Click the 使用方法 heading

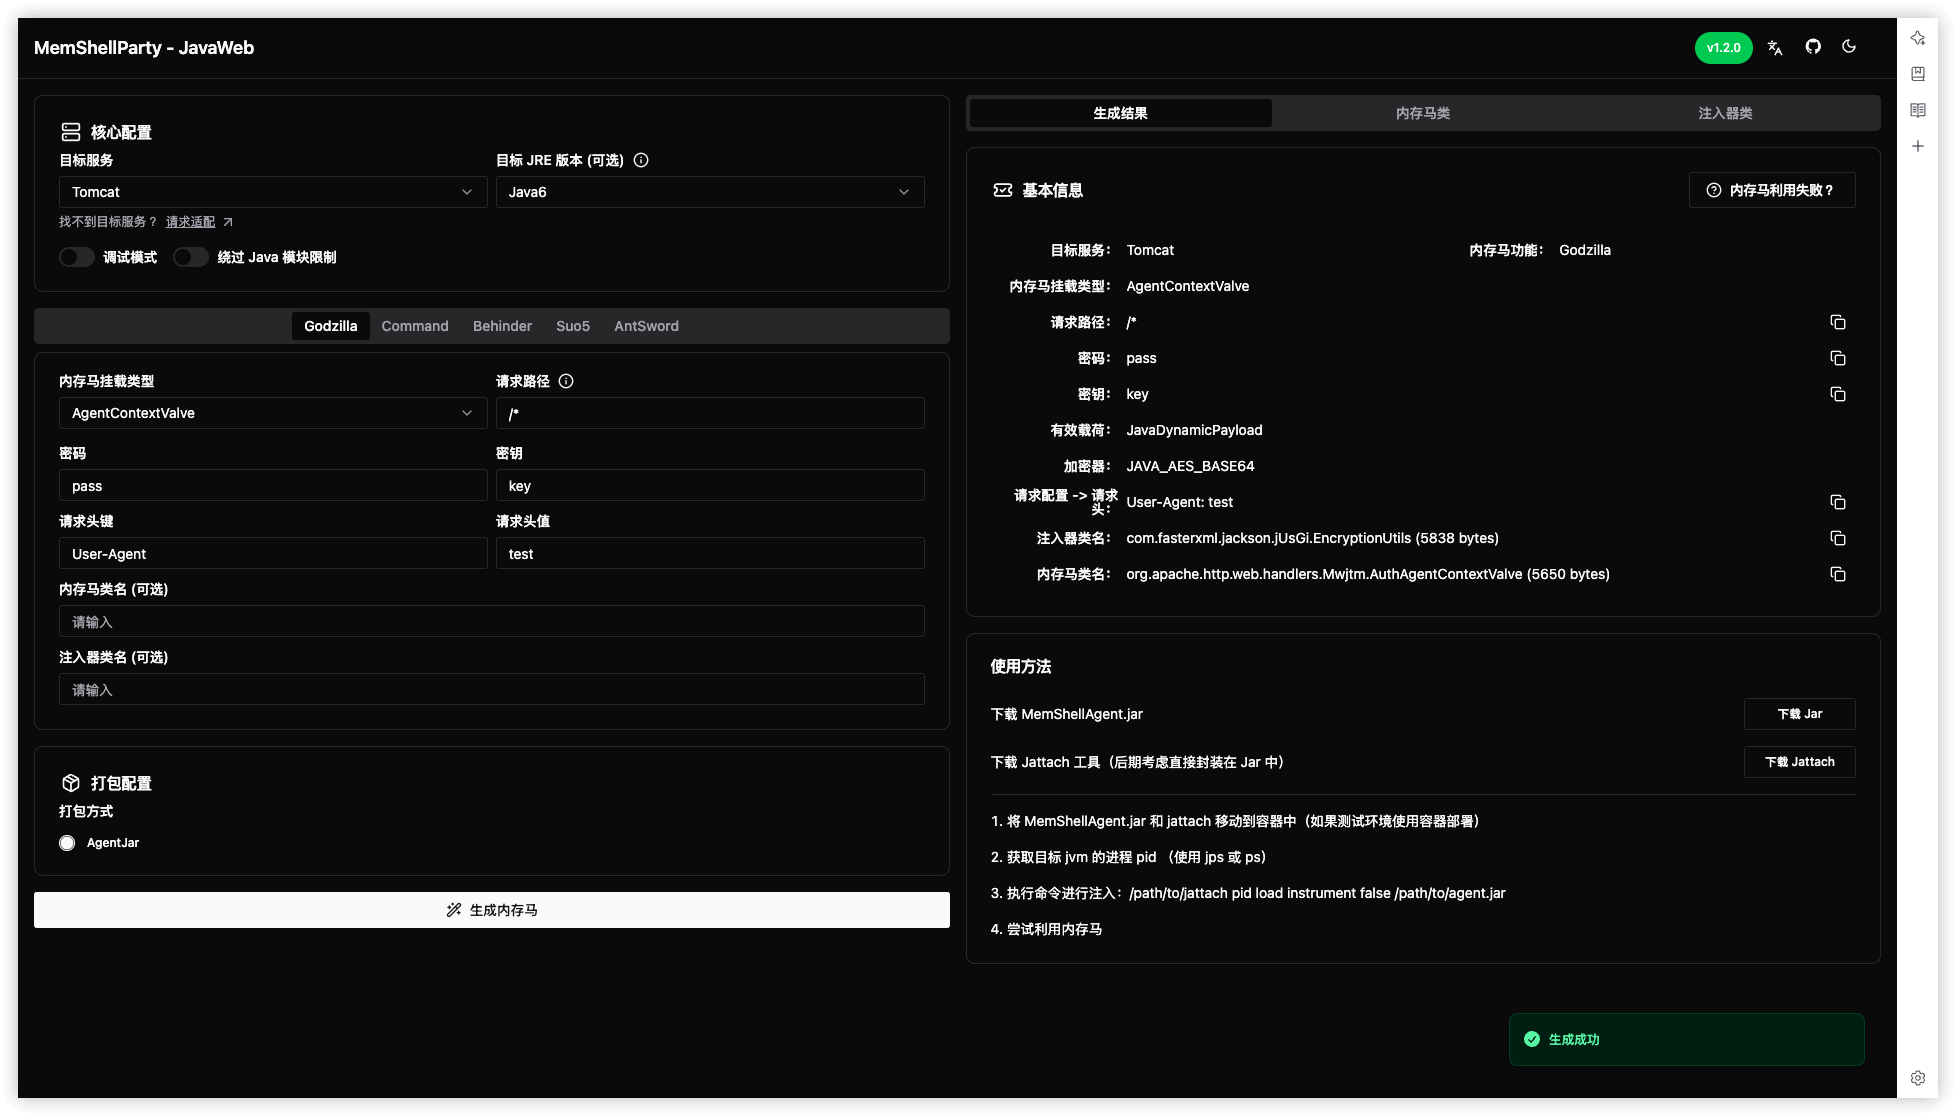tap(1021, 666)
